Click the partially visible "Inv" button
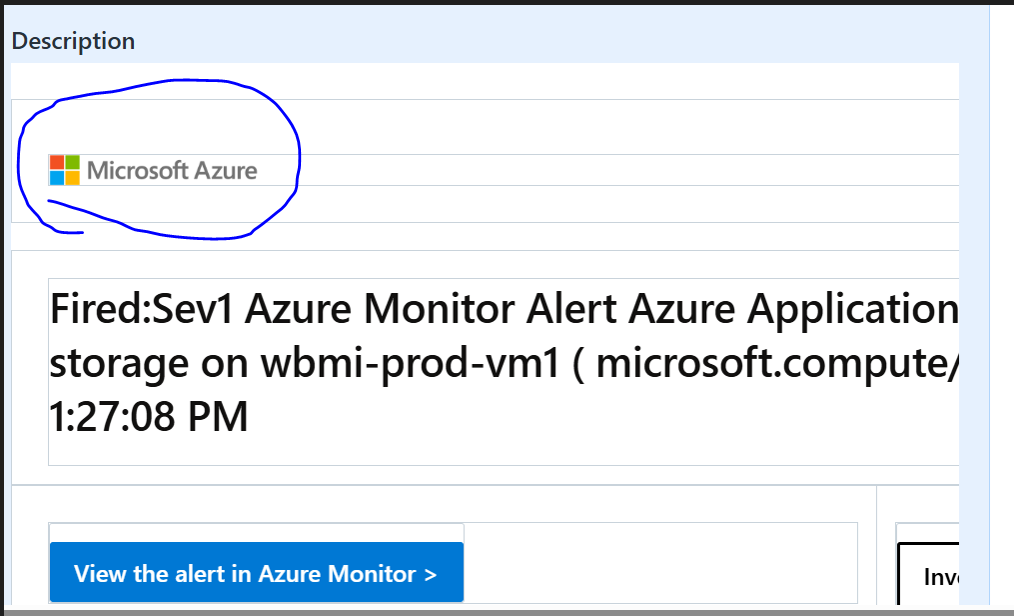This screenshot has width=1014, height=616. pos(929,575)
